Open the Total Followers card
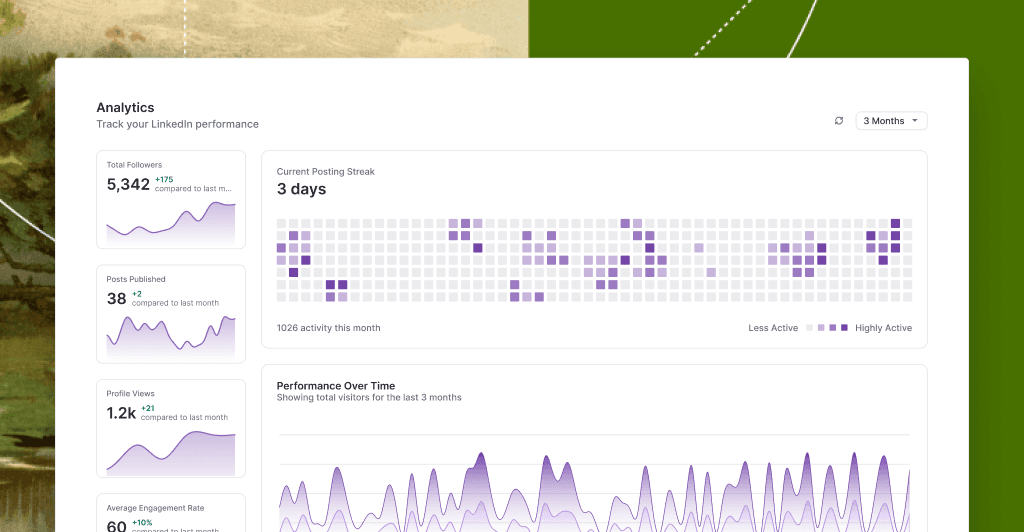Viewport: 1024px width, 532px height. tap(171, 200)
